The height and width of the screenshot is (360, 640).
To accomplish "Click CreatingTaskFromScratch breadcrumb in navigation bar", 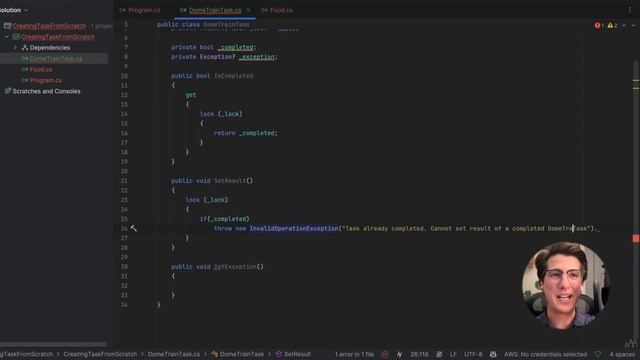I will tap(100, 354).
